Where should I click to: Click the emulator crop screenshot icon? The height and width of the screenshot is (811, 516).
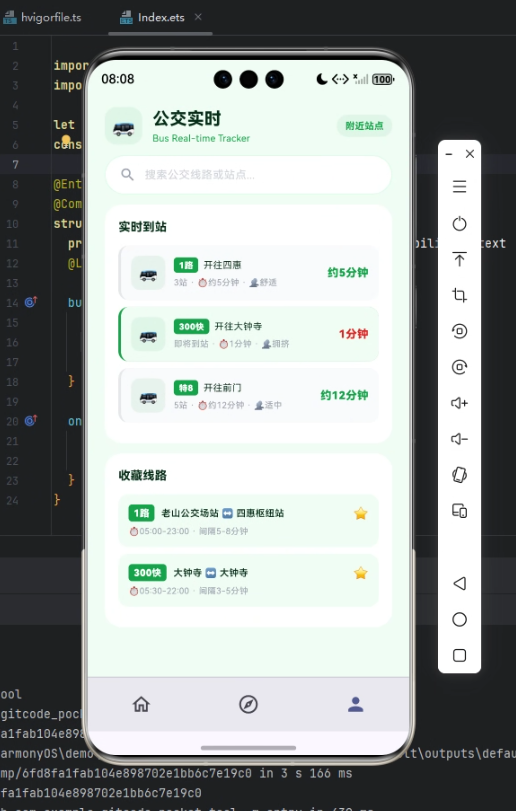tap(459, 295)
